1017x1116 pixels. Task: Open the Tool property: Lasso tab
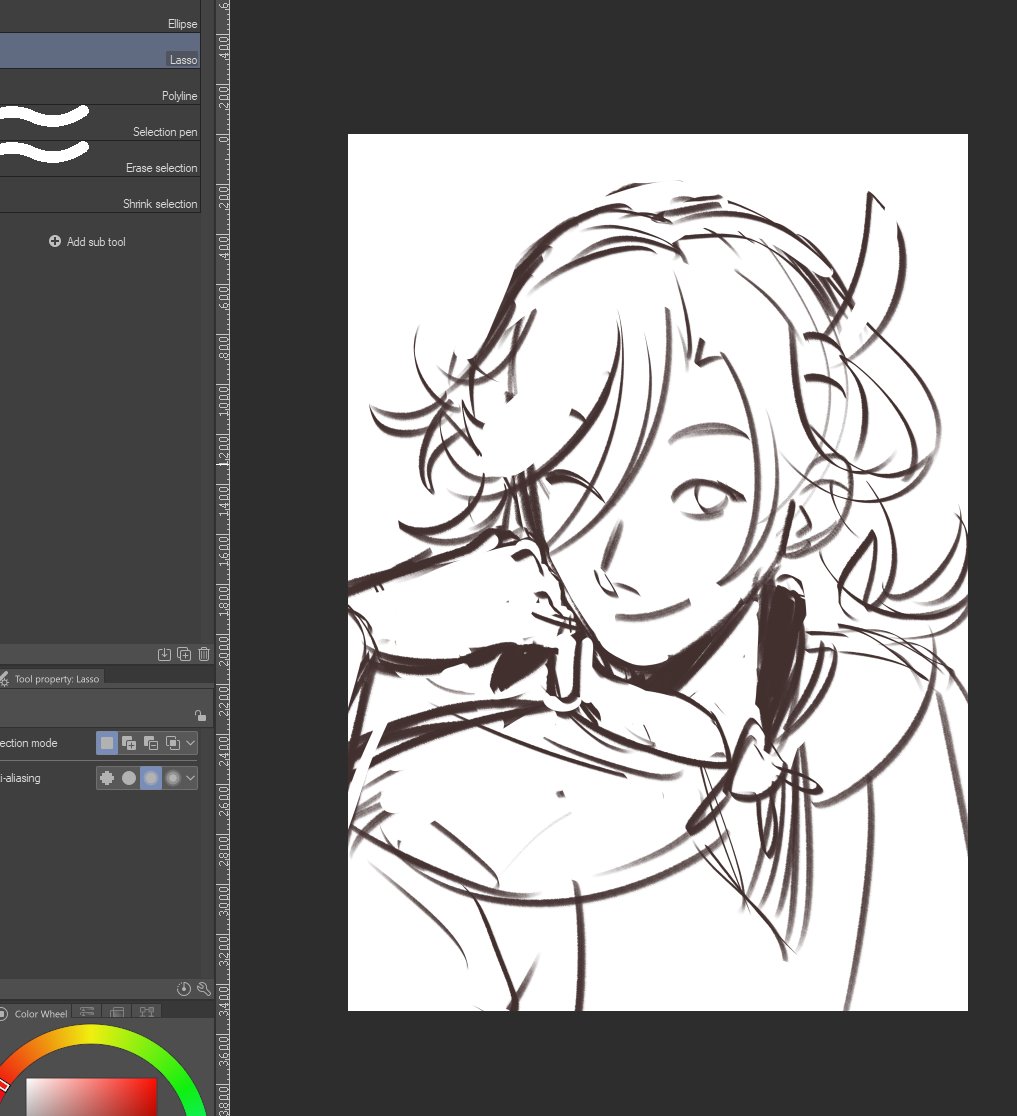[51, 679]
